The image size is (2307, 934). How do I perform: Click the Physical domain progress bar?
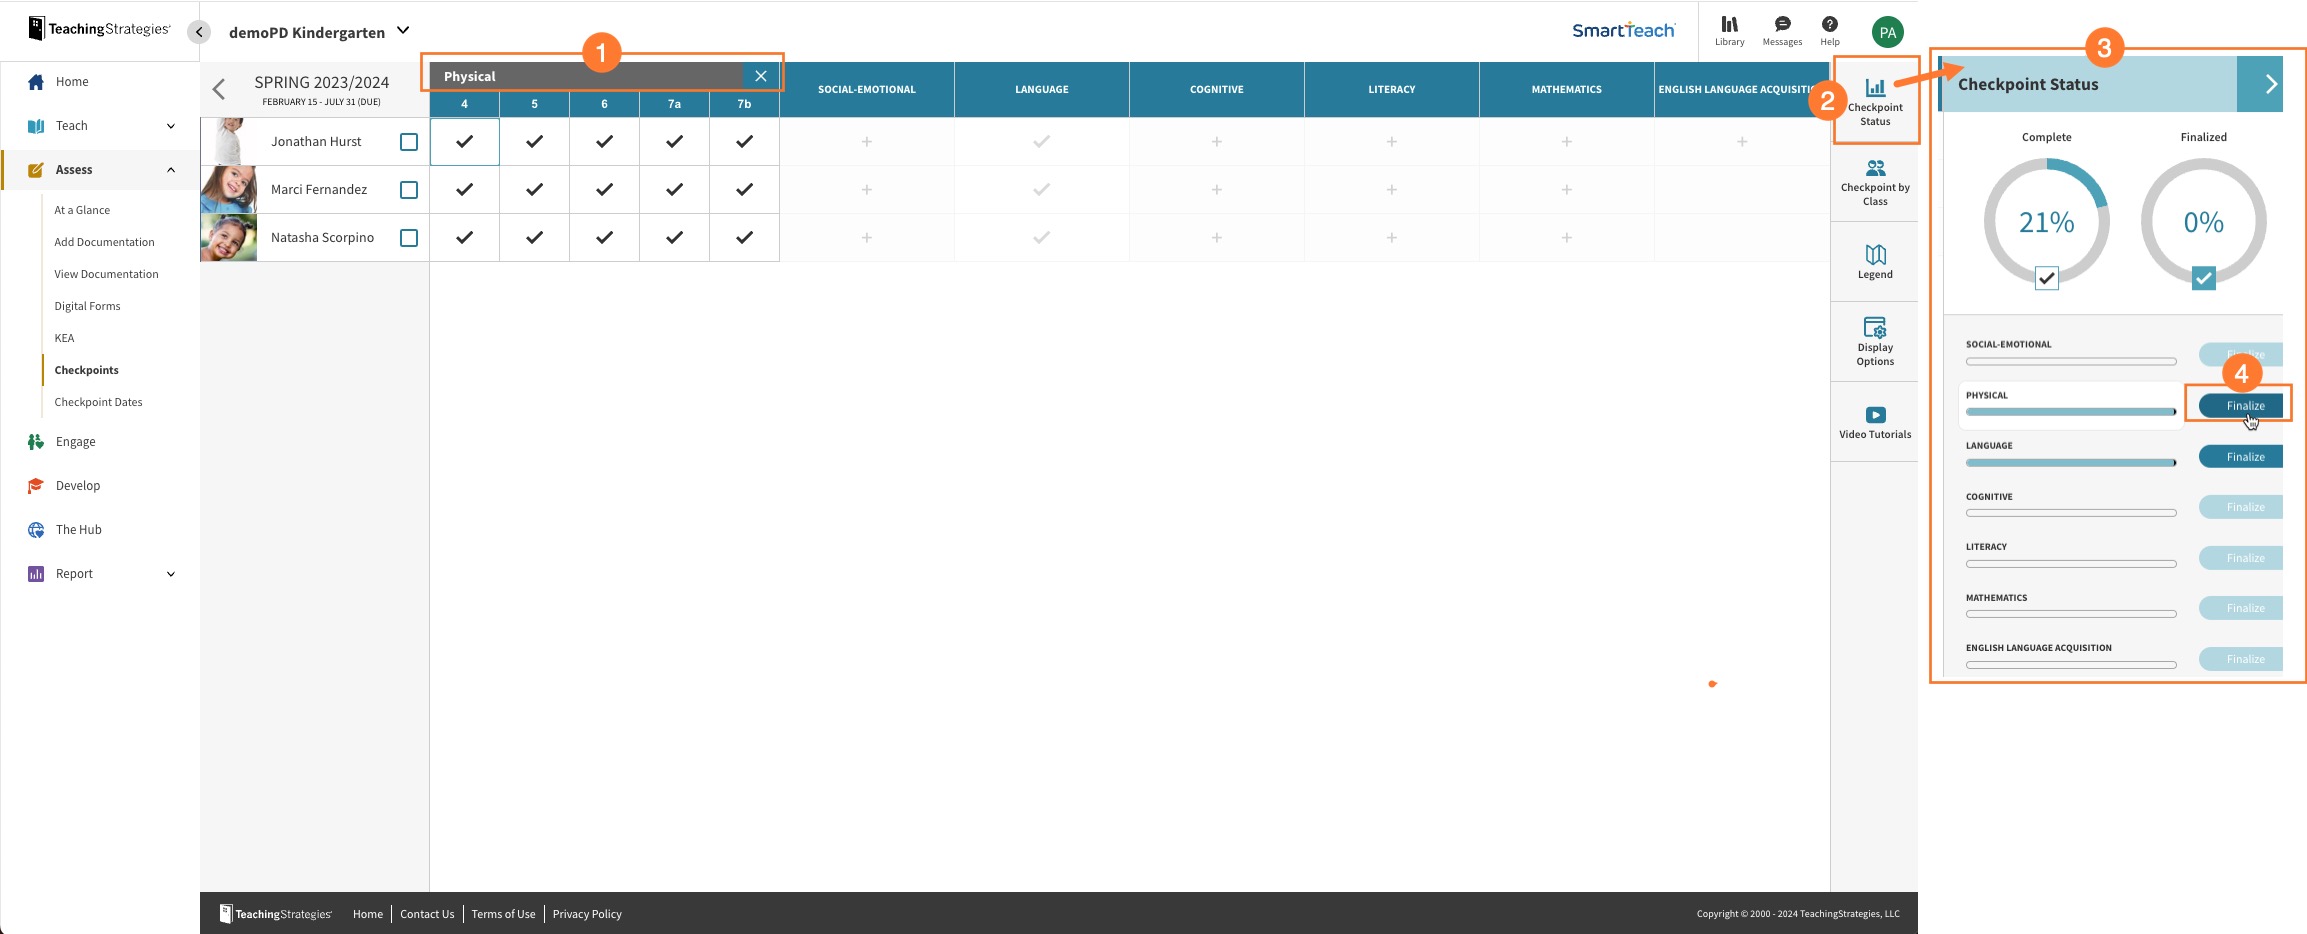click(2070, 411)
